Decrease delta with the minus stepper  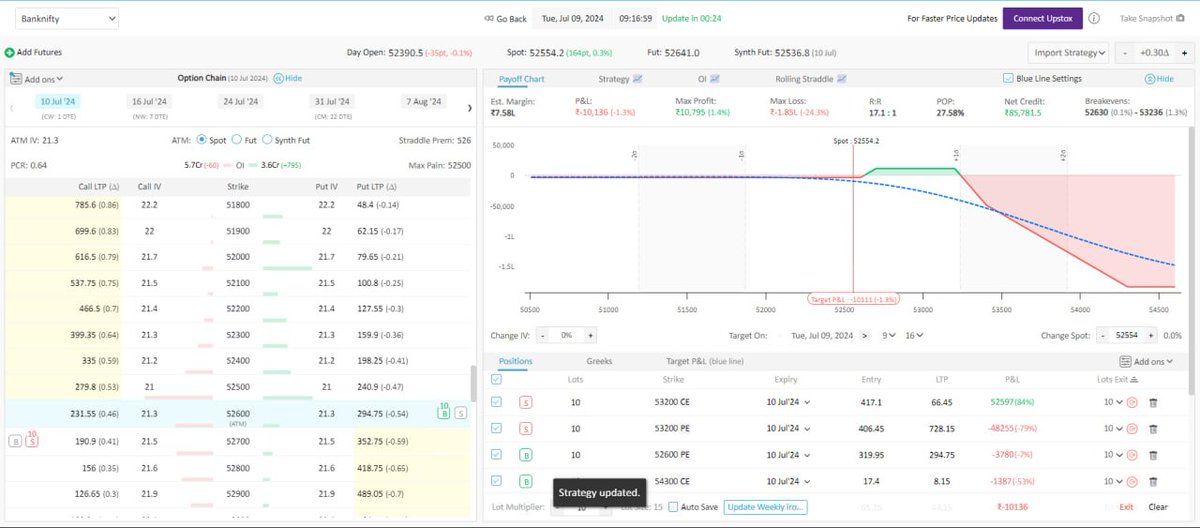(1127, 52)
